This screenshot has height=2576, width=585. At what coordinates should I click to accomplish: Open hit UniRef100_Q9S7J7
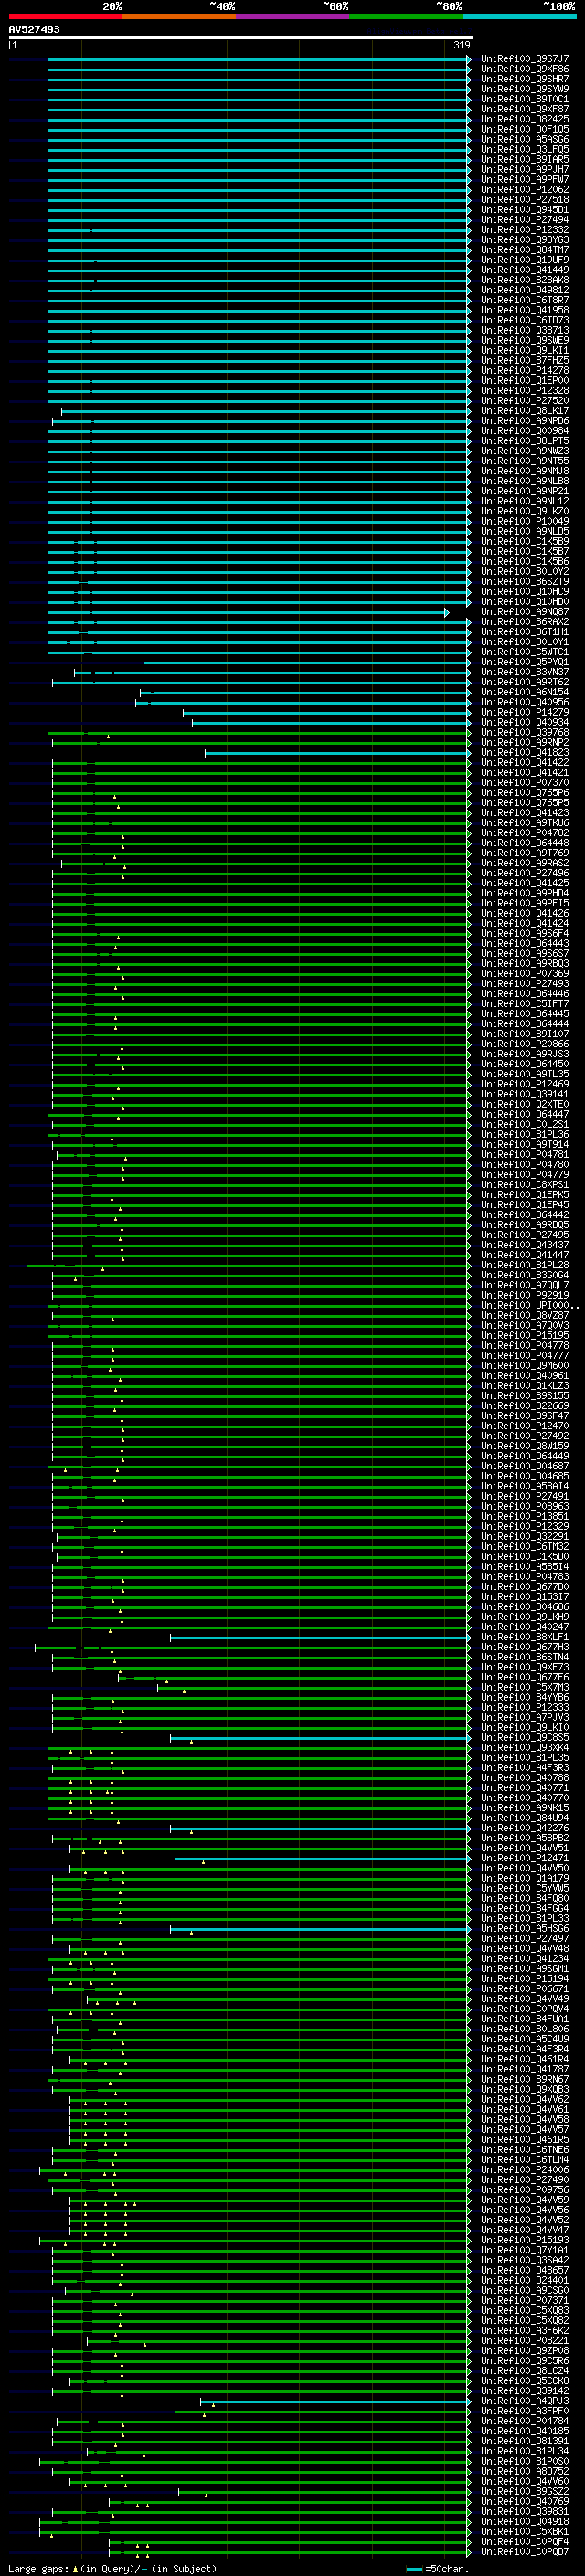[x=525, y=59]
